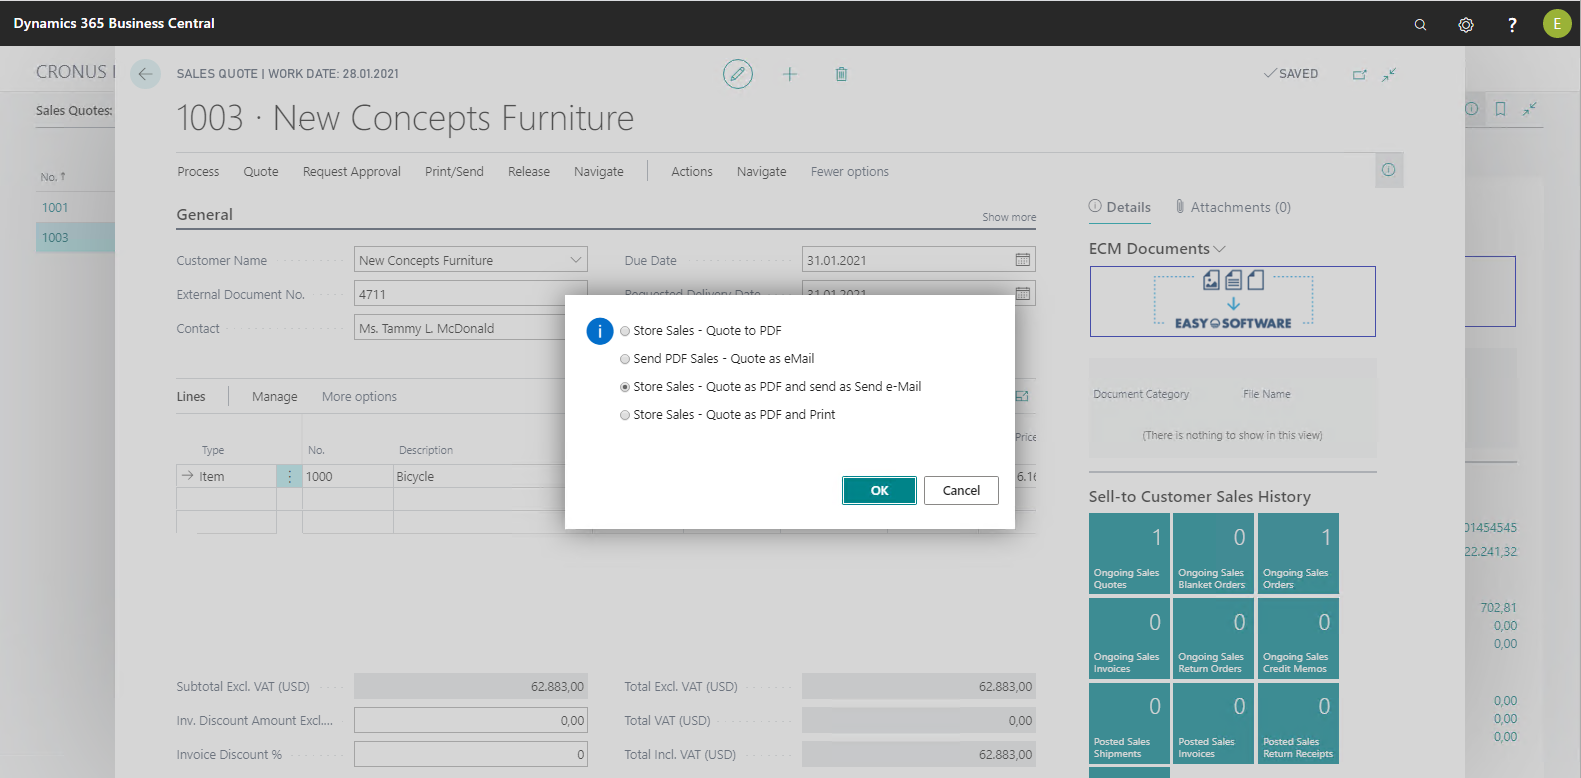Click the plus icon to create new quote
The width and height of the screenshot is (1581, 778).
pos(790,74)
